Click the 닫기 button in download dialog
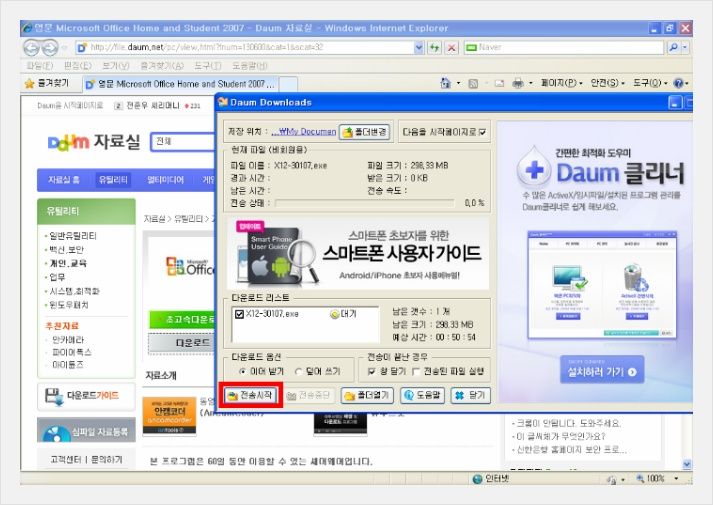The height and width of the screenshot is (505, 713). coord(471,395)
